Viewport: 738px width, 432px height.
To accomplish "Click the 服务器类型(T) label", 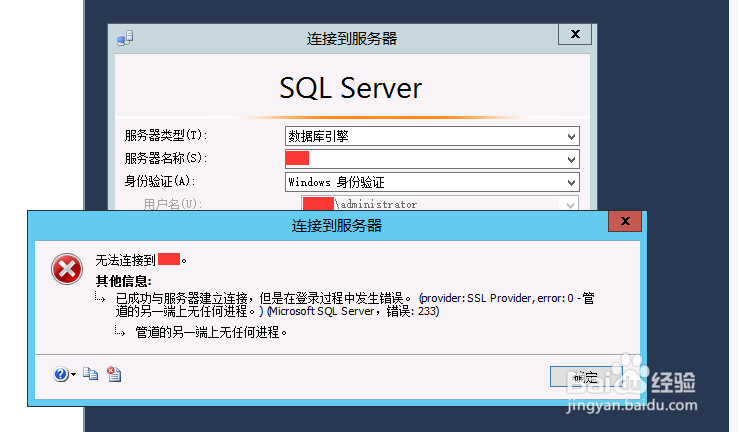I will pos(166,136).
